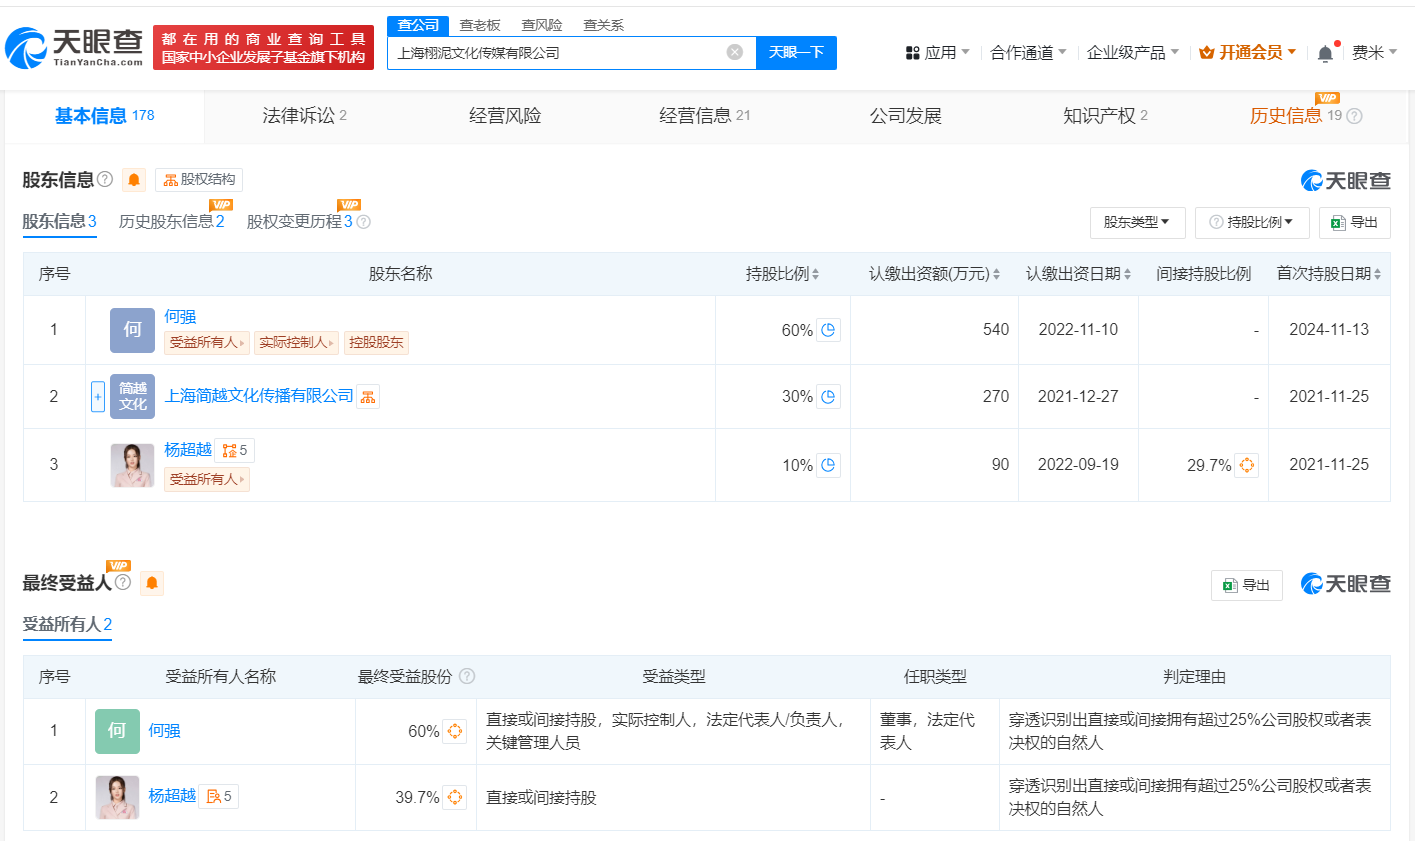Clear the company search box text

(x=735, y=52)
